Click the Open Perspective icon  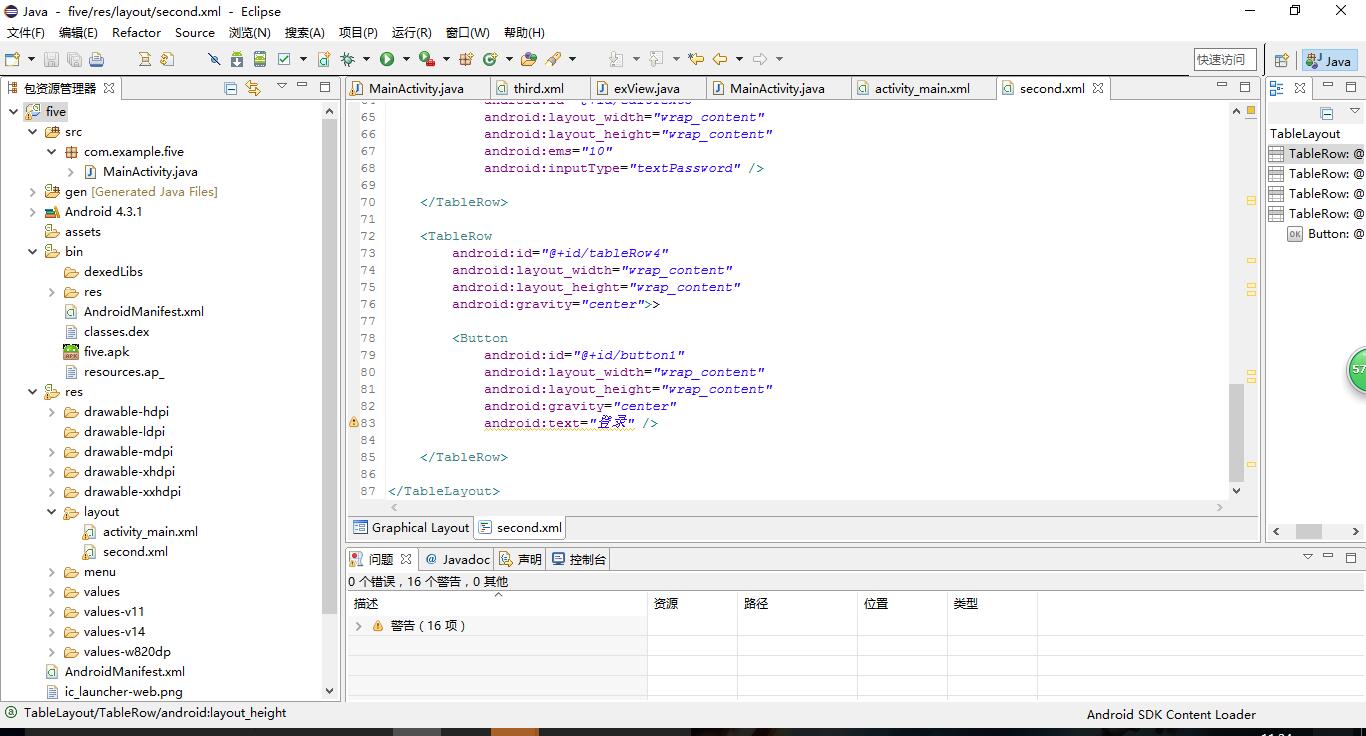[x=1281, y=60]
